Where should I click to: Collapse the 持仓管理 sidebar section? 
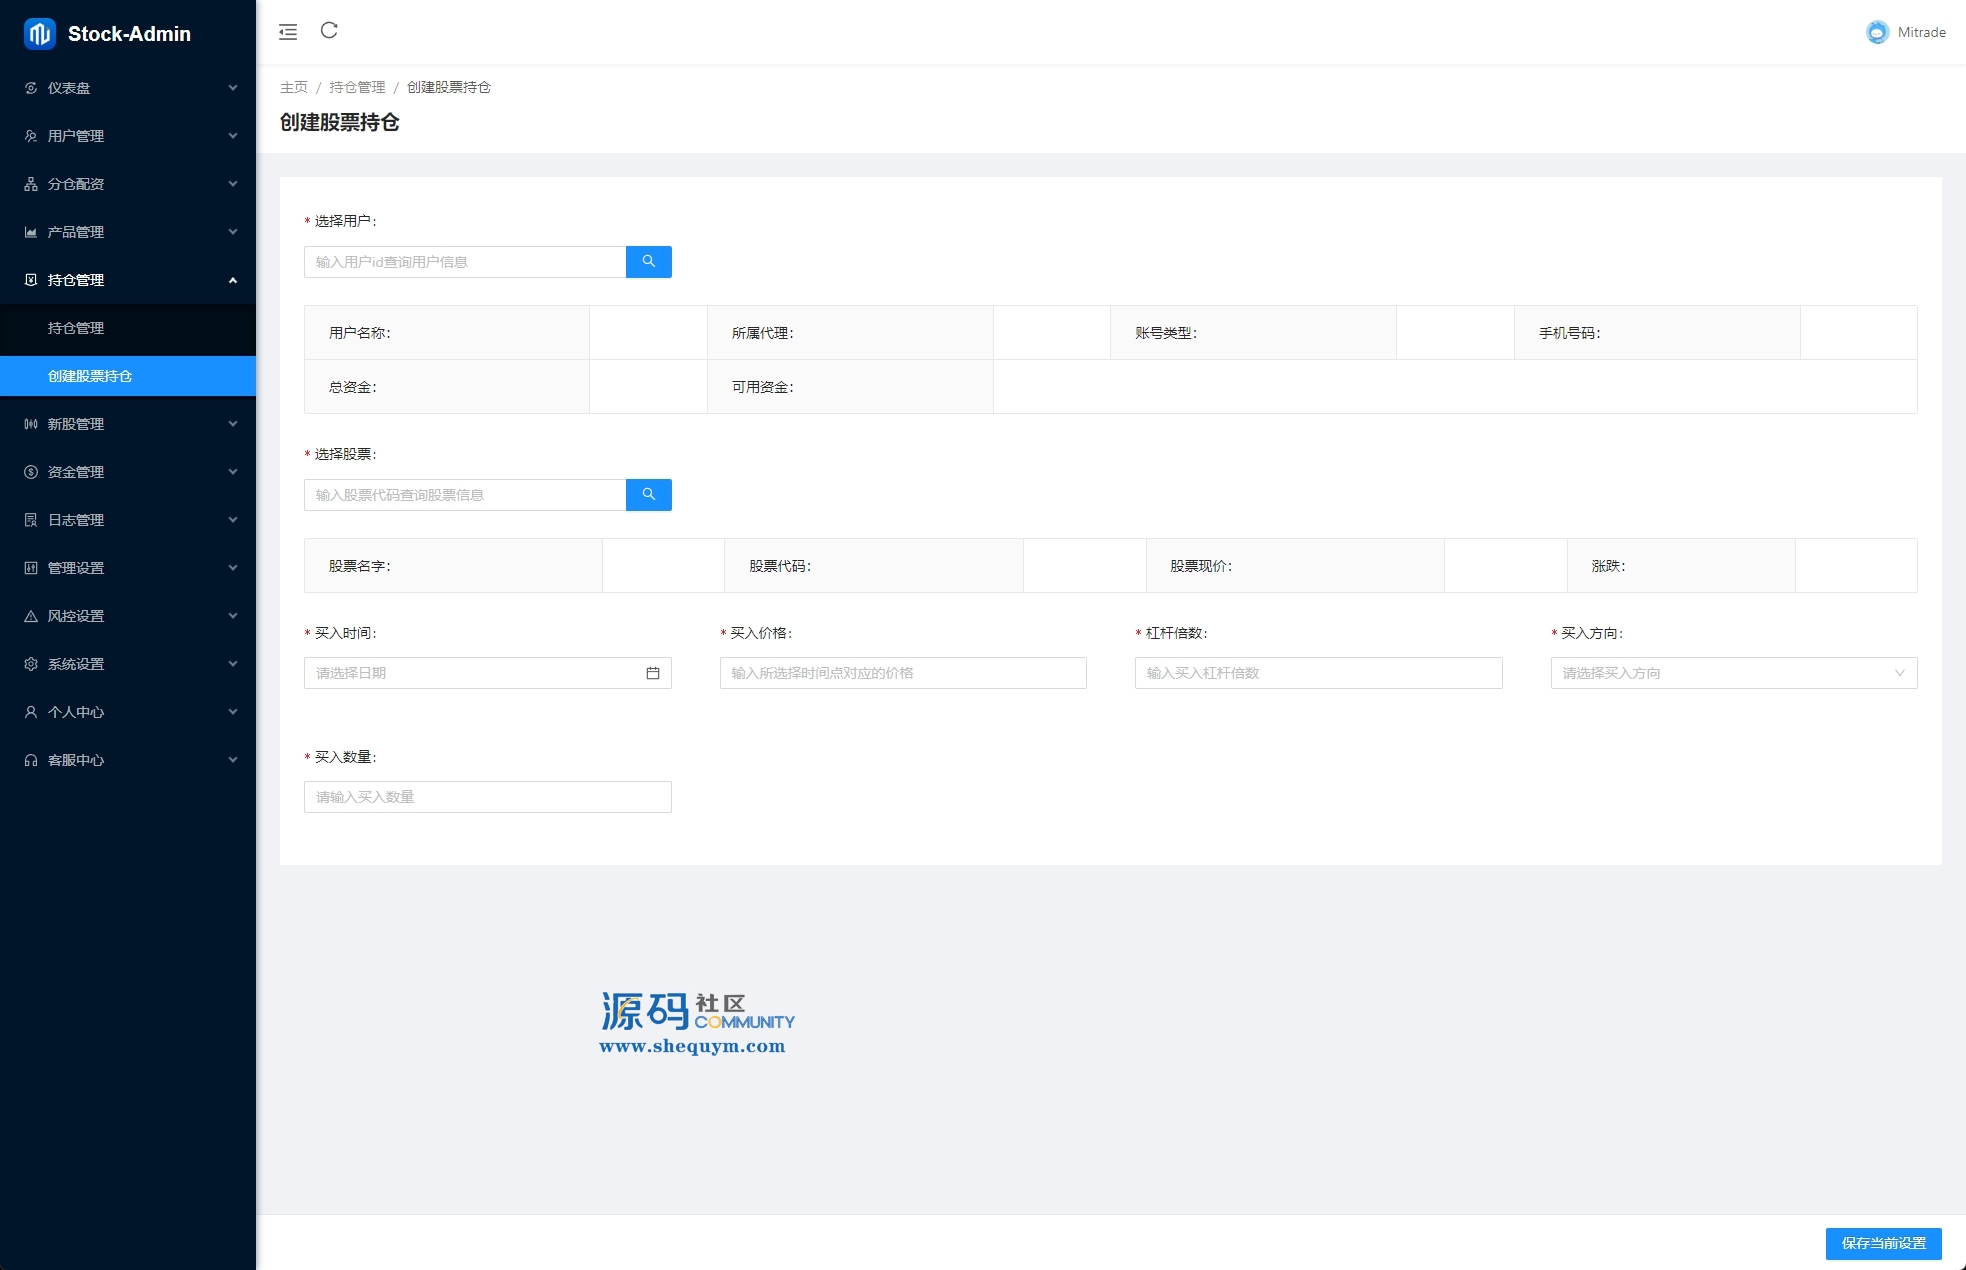click(128, 280)
